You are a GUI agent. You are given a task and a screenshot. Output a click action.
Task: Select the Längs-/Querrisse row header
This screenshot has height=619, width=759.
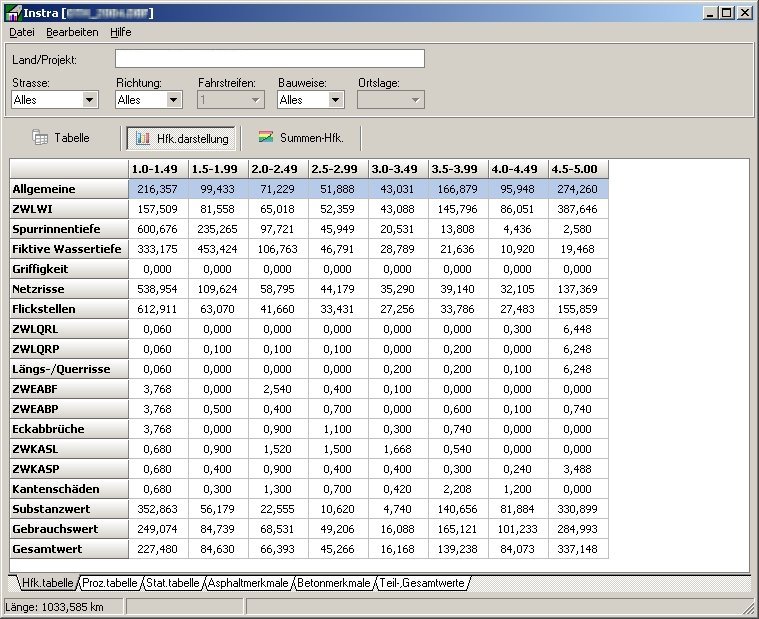point(69,369)
